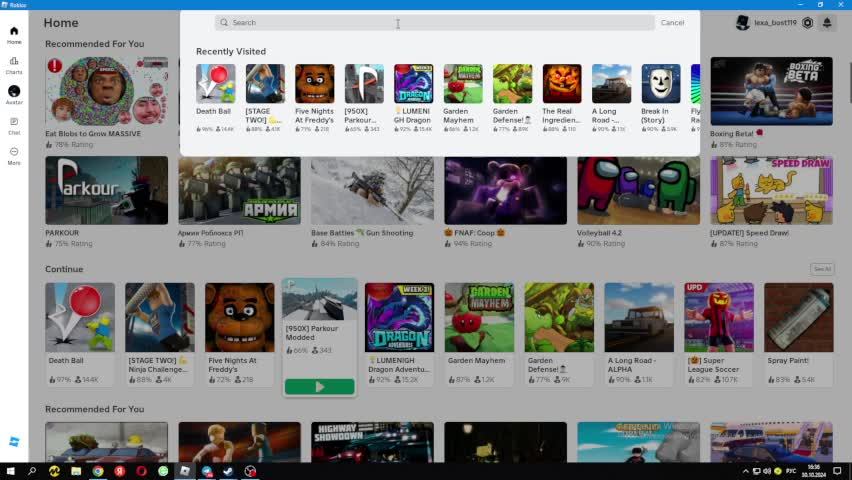Viewport: 852px width, 480px height.
Task: Open Super League Soccer in Continue row
Action: (719, 334)
